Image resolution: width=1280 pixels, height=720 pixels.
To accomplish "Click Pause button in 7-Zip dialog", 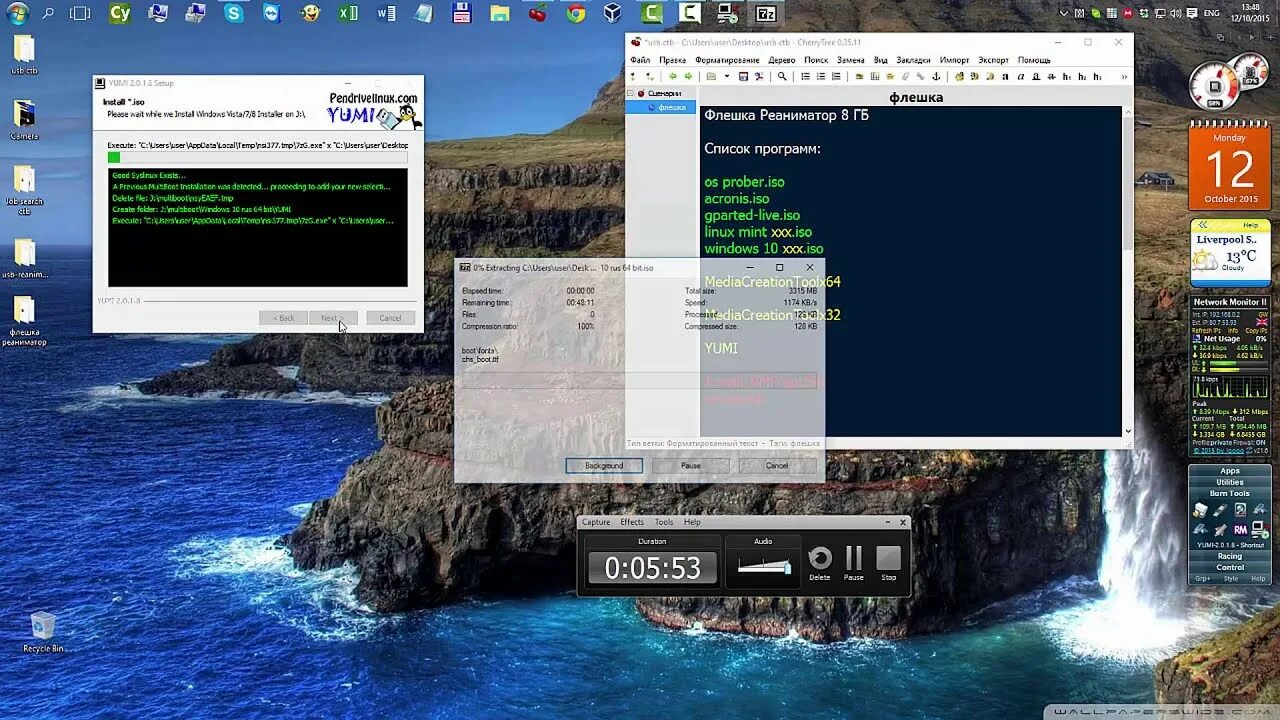I will click(690, 466).
